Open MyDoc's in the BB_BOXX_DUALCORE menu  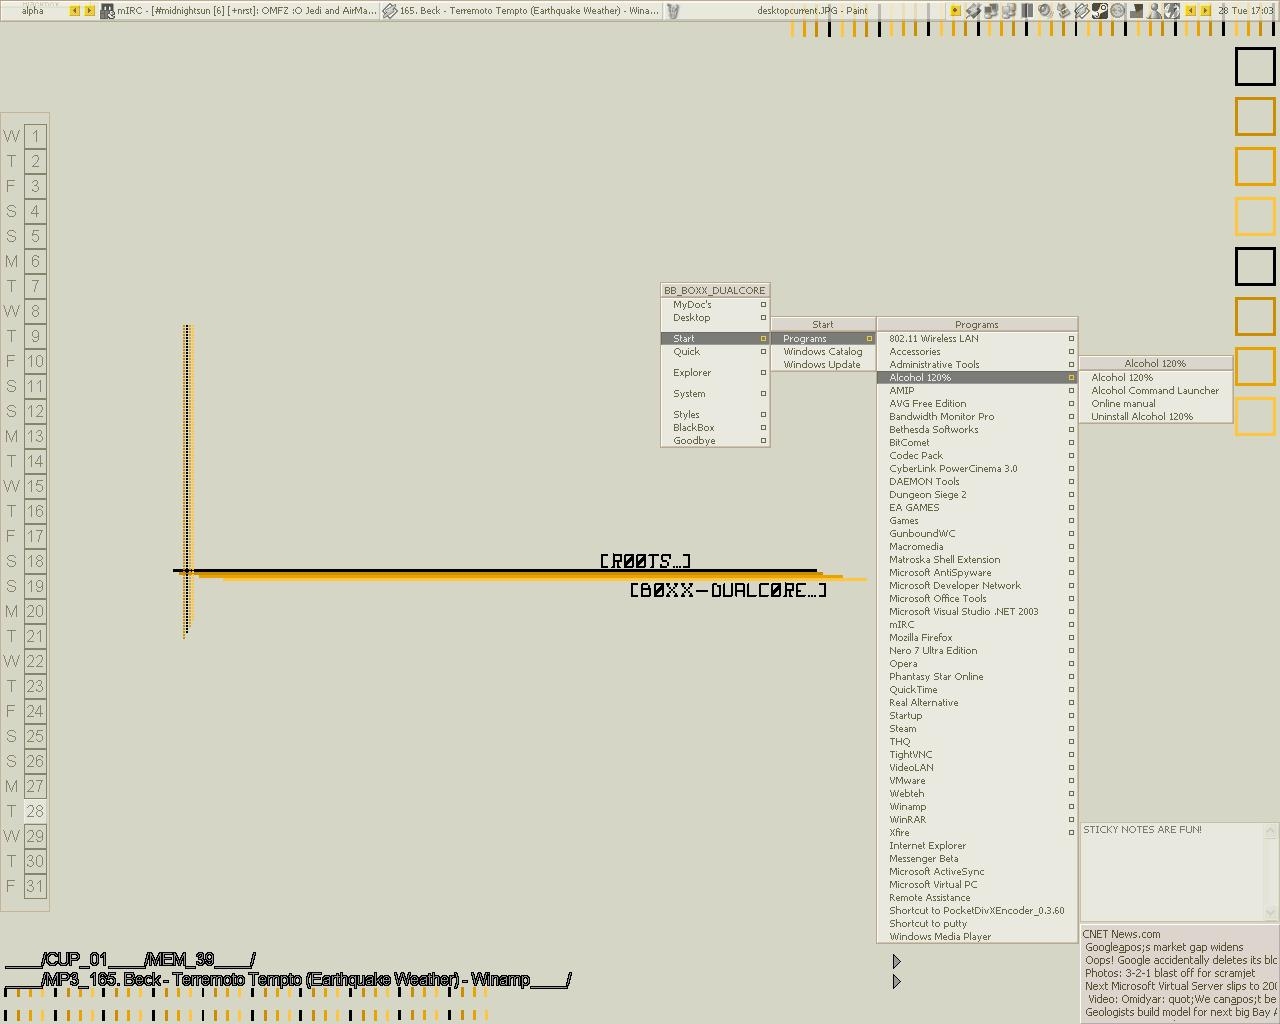point(715,305)
